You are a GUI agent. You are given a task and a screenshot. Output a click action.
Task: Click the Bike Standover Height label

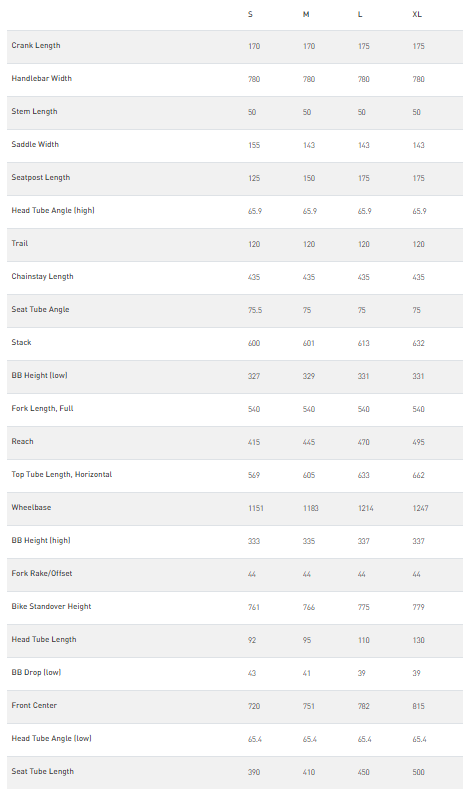point(51,606)
